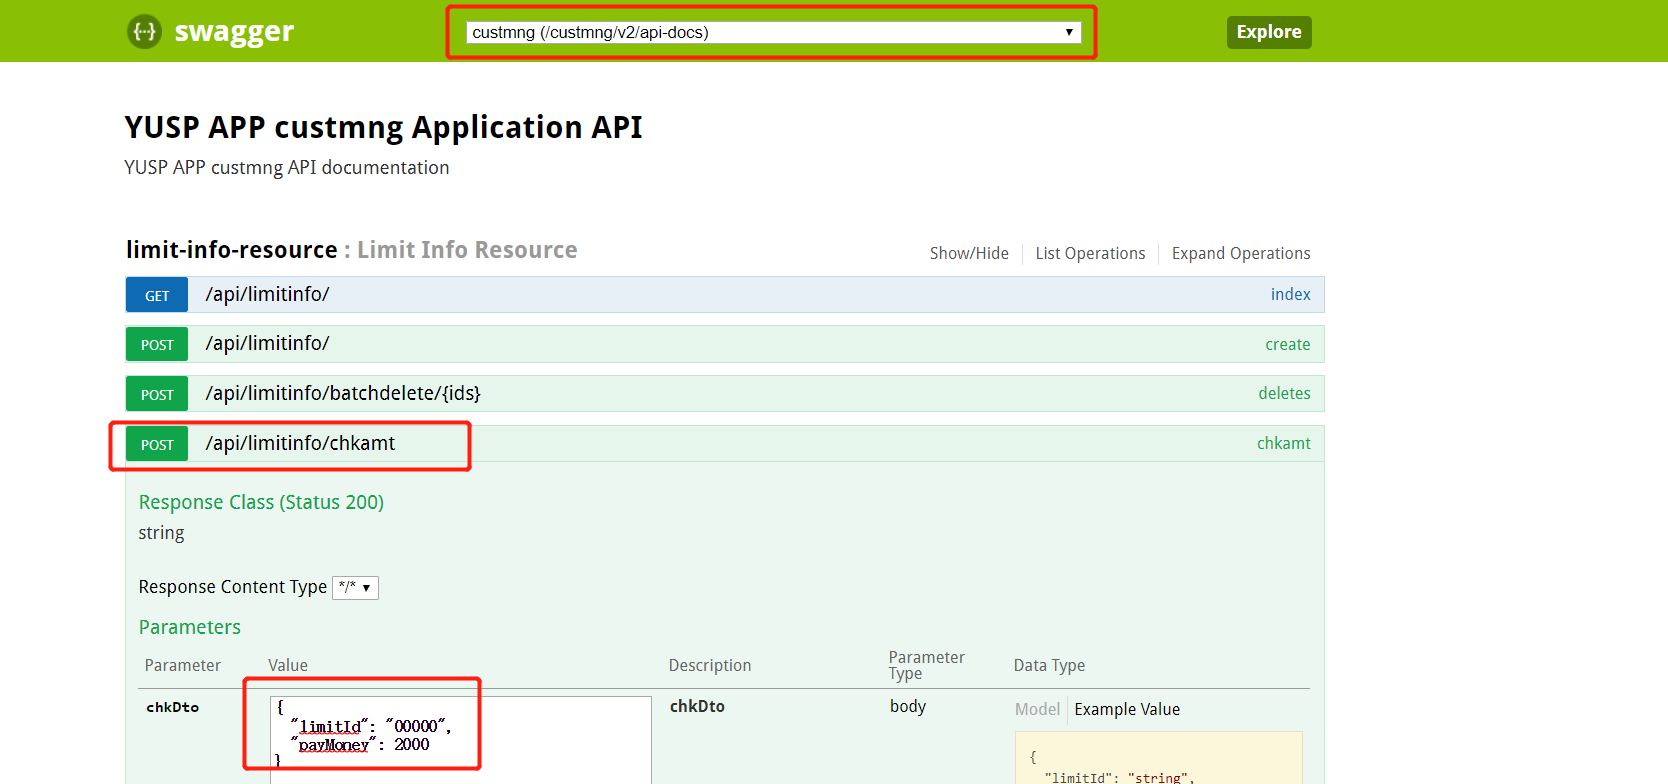The width and height of the screenshot is (1668, 784).
Task: Click Expand Operations link
Action: [x=1240, y=254]
